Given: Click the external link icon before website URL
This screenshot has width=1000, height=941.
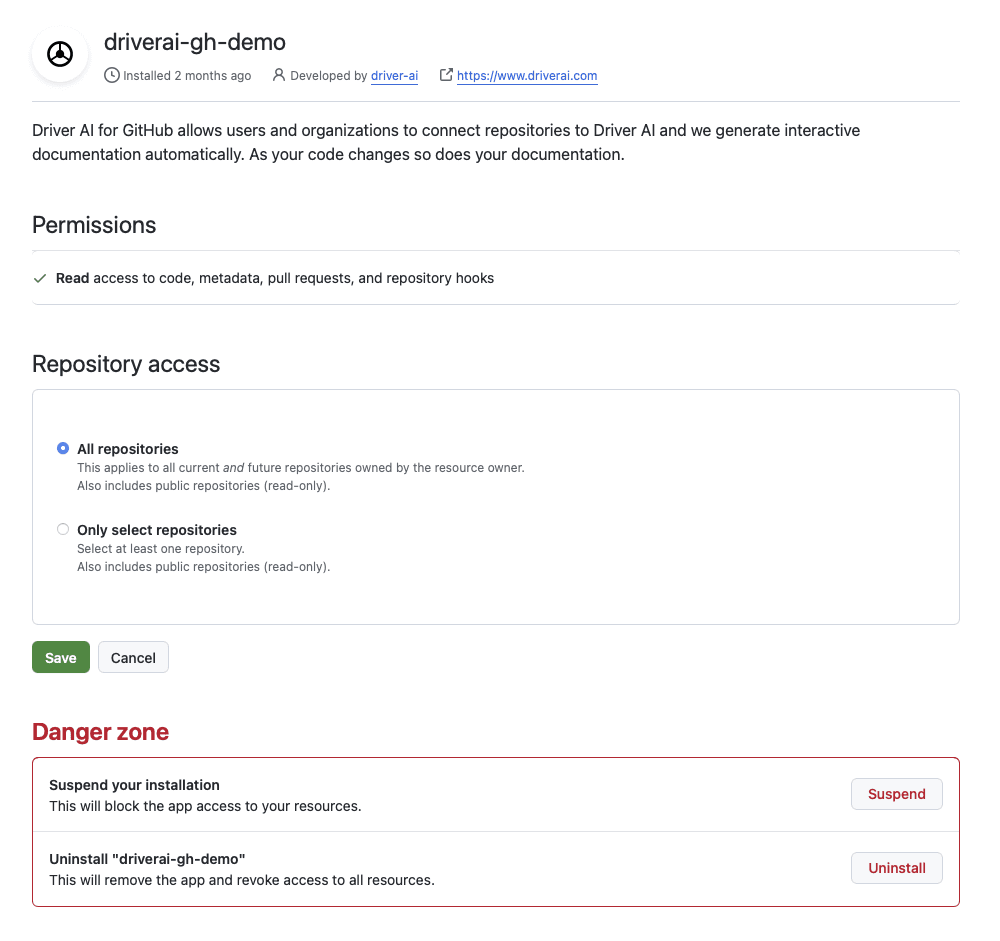Looking at the screenshot, I should (x=446, y=75).
